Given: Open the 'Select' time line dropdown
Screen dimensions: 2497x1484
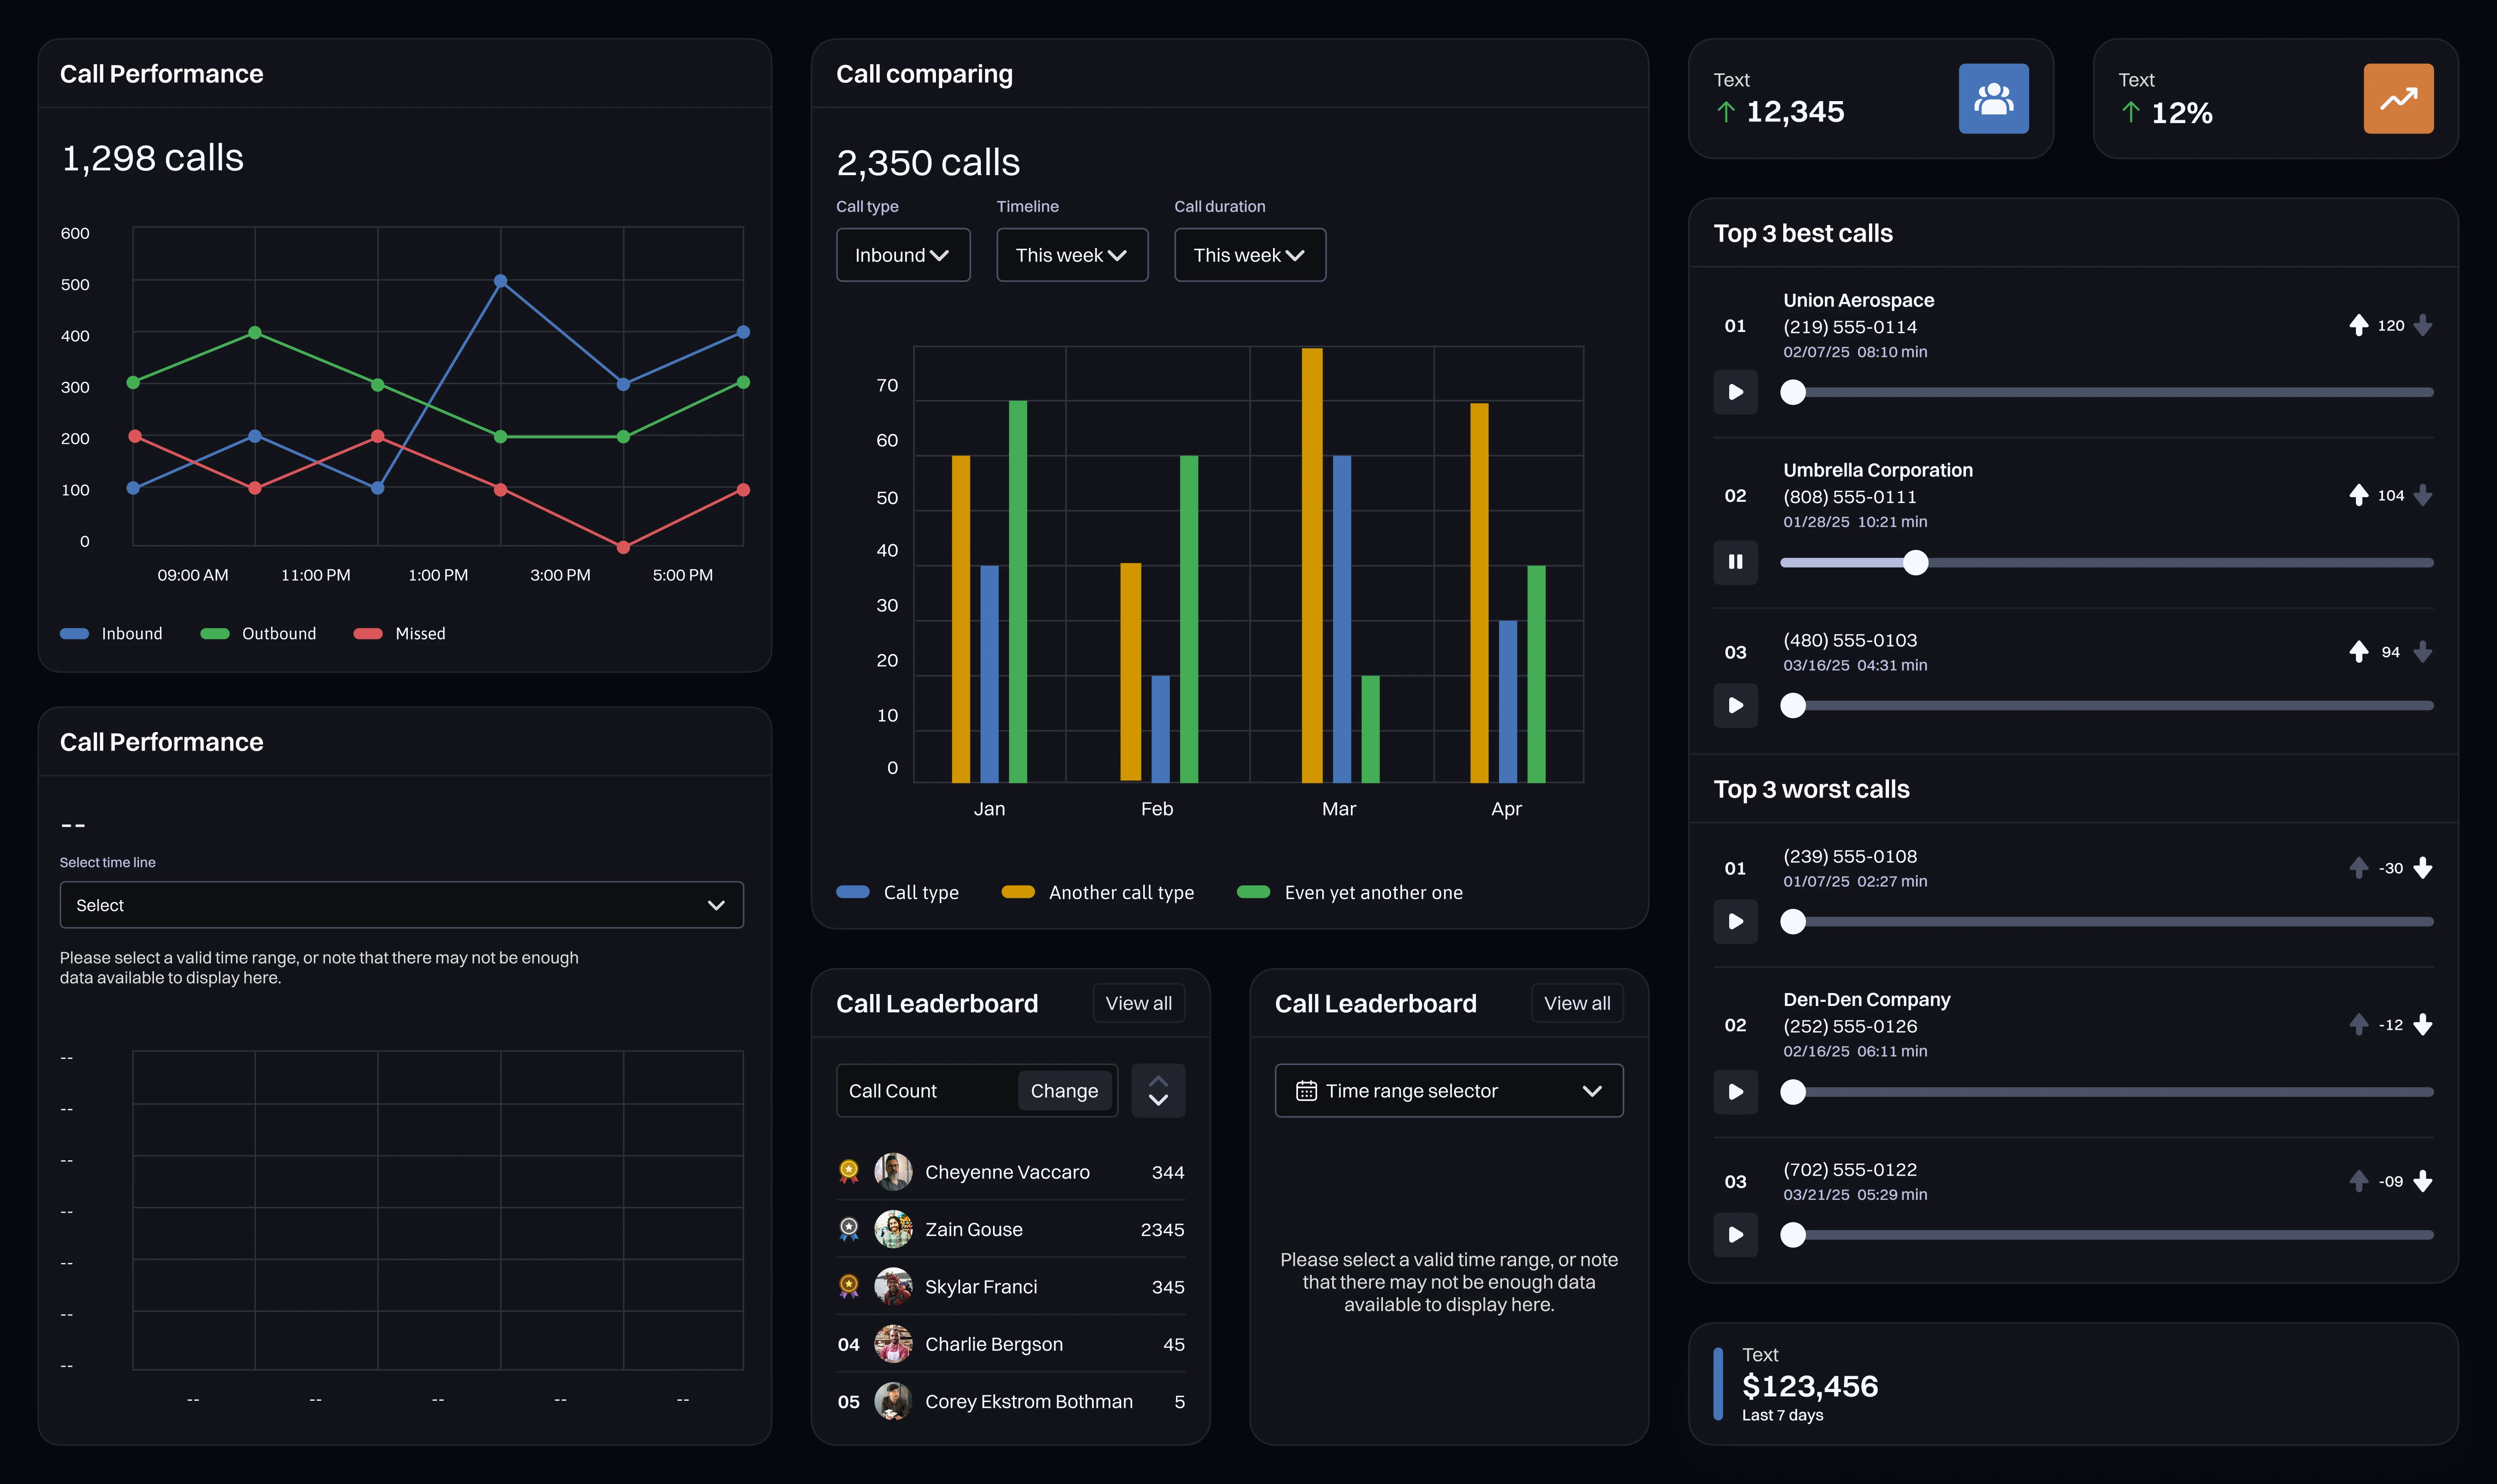Looking at the screenshot, I should point(402,905).
